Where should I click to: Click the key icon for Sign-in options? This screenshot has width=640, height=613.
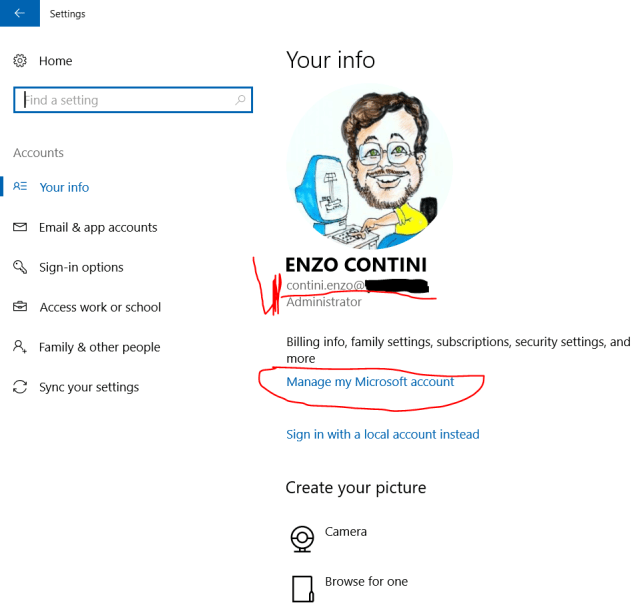point(20,267)
